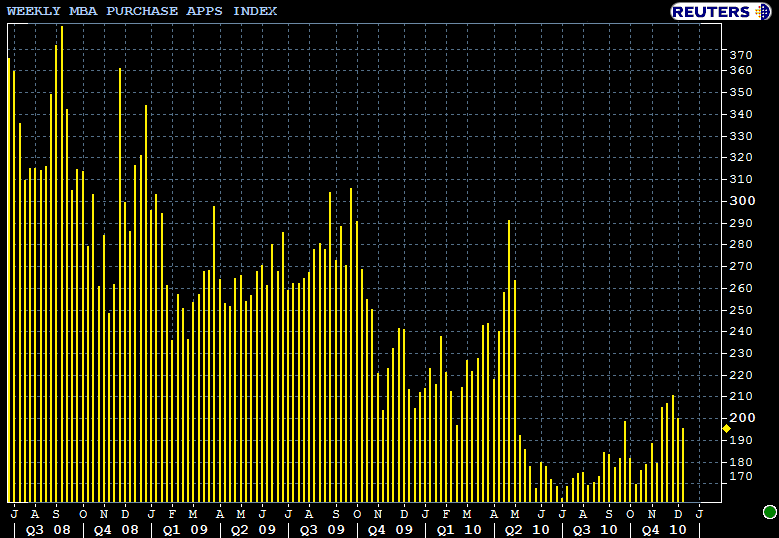Choose the Q2 09 quarter label
Screen dimensions: 779x538
click(253, 529)
